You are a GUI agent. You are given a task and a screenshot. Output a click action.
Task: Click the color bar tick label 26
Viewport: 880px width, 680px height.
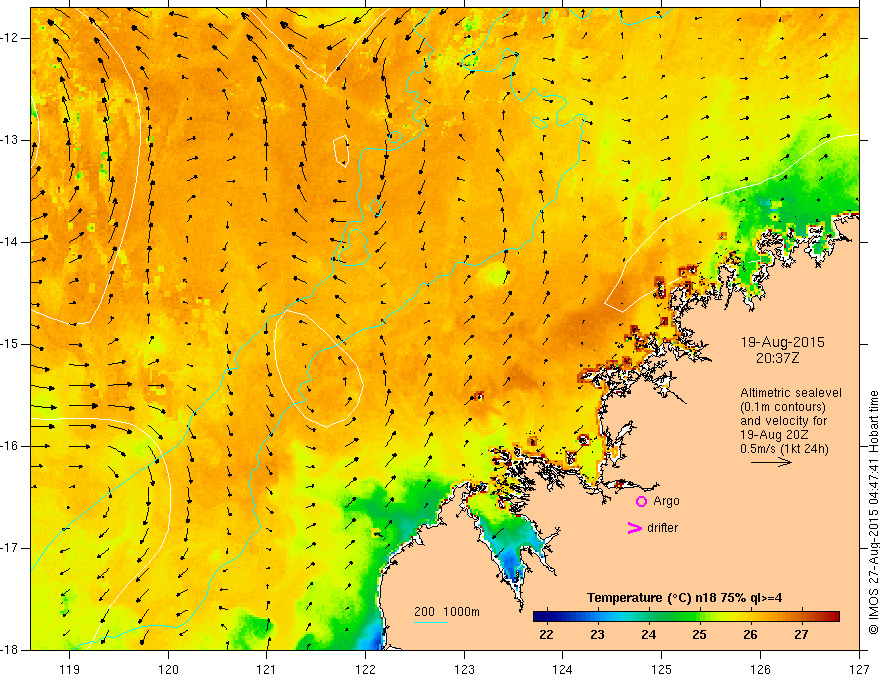pyautogui.click(x=750, y=635)
